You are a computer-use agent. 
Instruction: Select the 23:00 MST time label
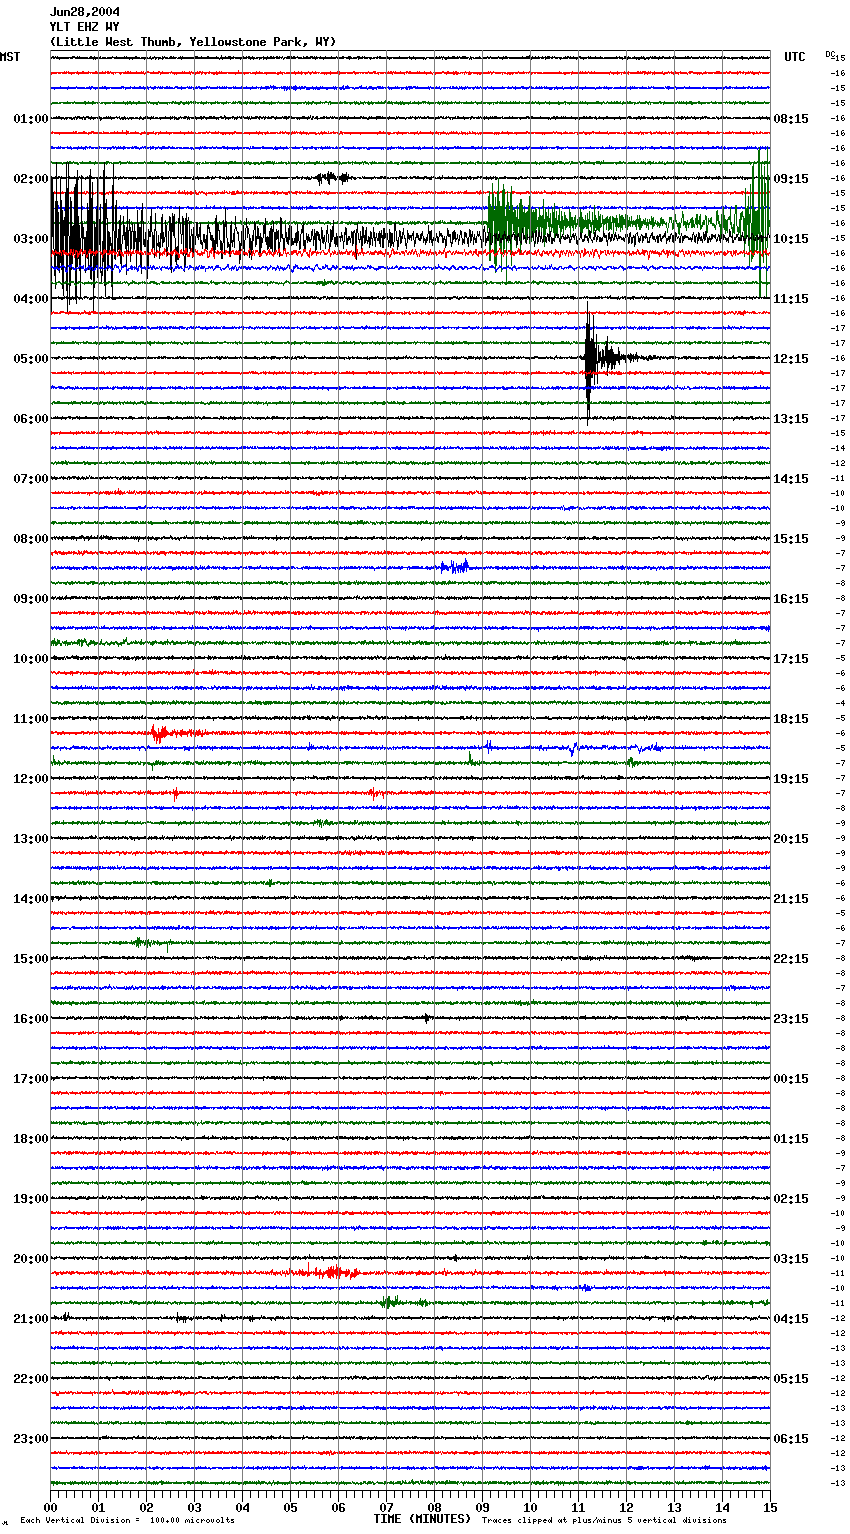(x=31, y=1439)
